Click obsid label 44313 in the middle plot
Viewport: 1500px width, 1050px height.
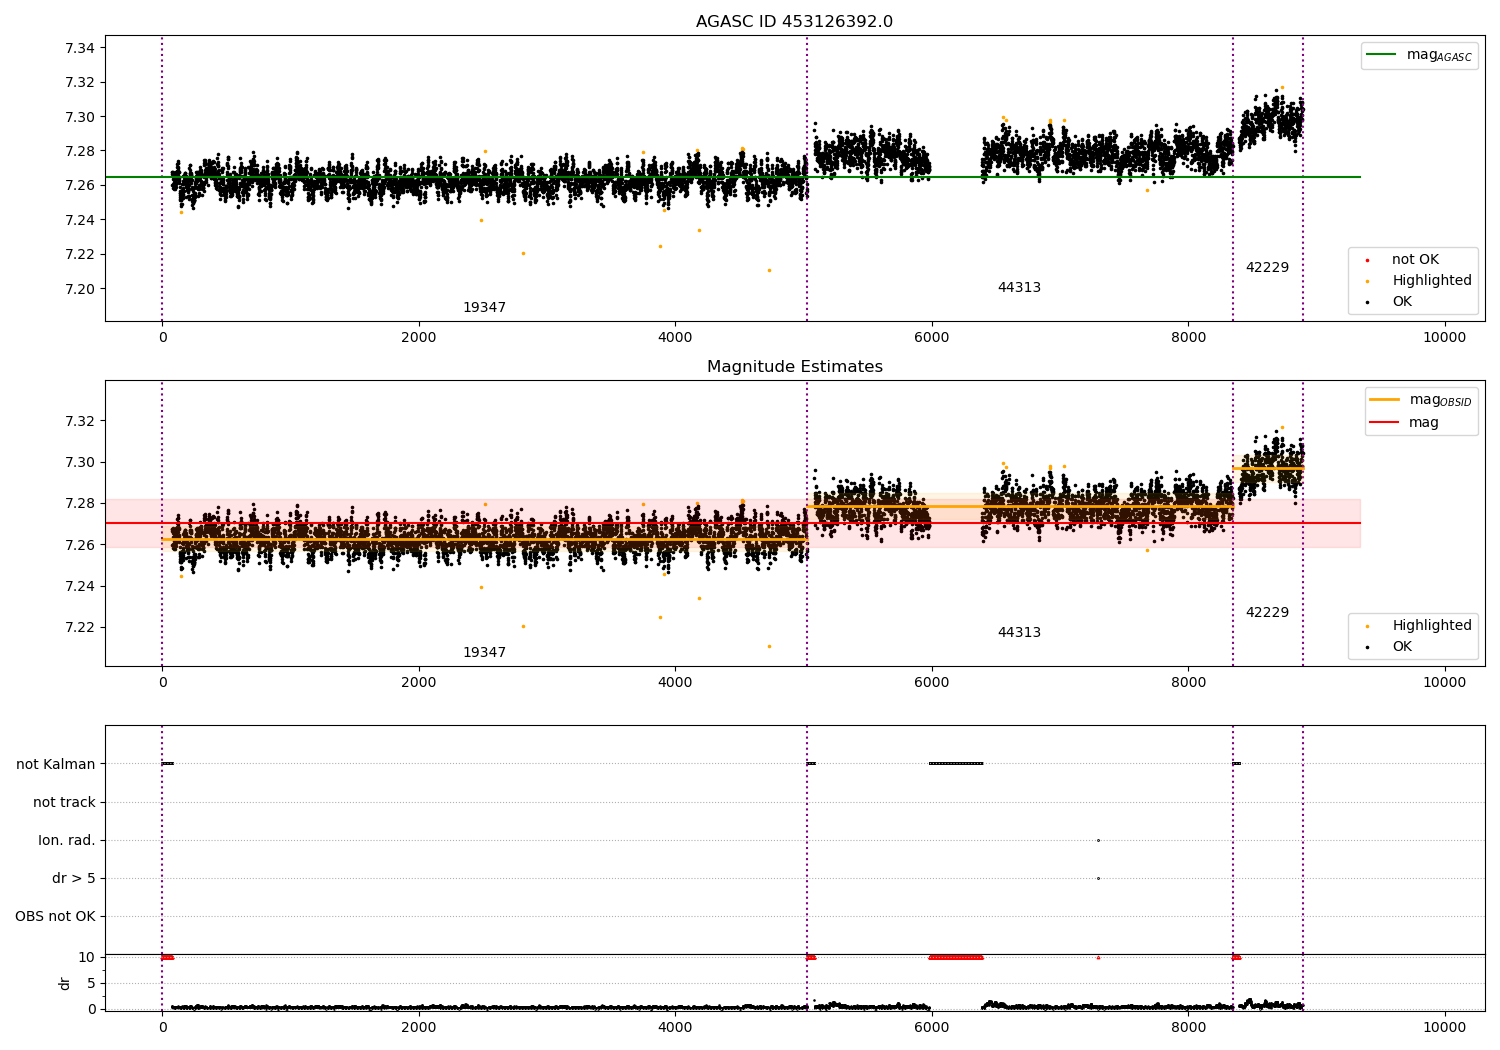(1019, 633)
